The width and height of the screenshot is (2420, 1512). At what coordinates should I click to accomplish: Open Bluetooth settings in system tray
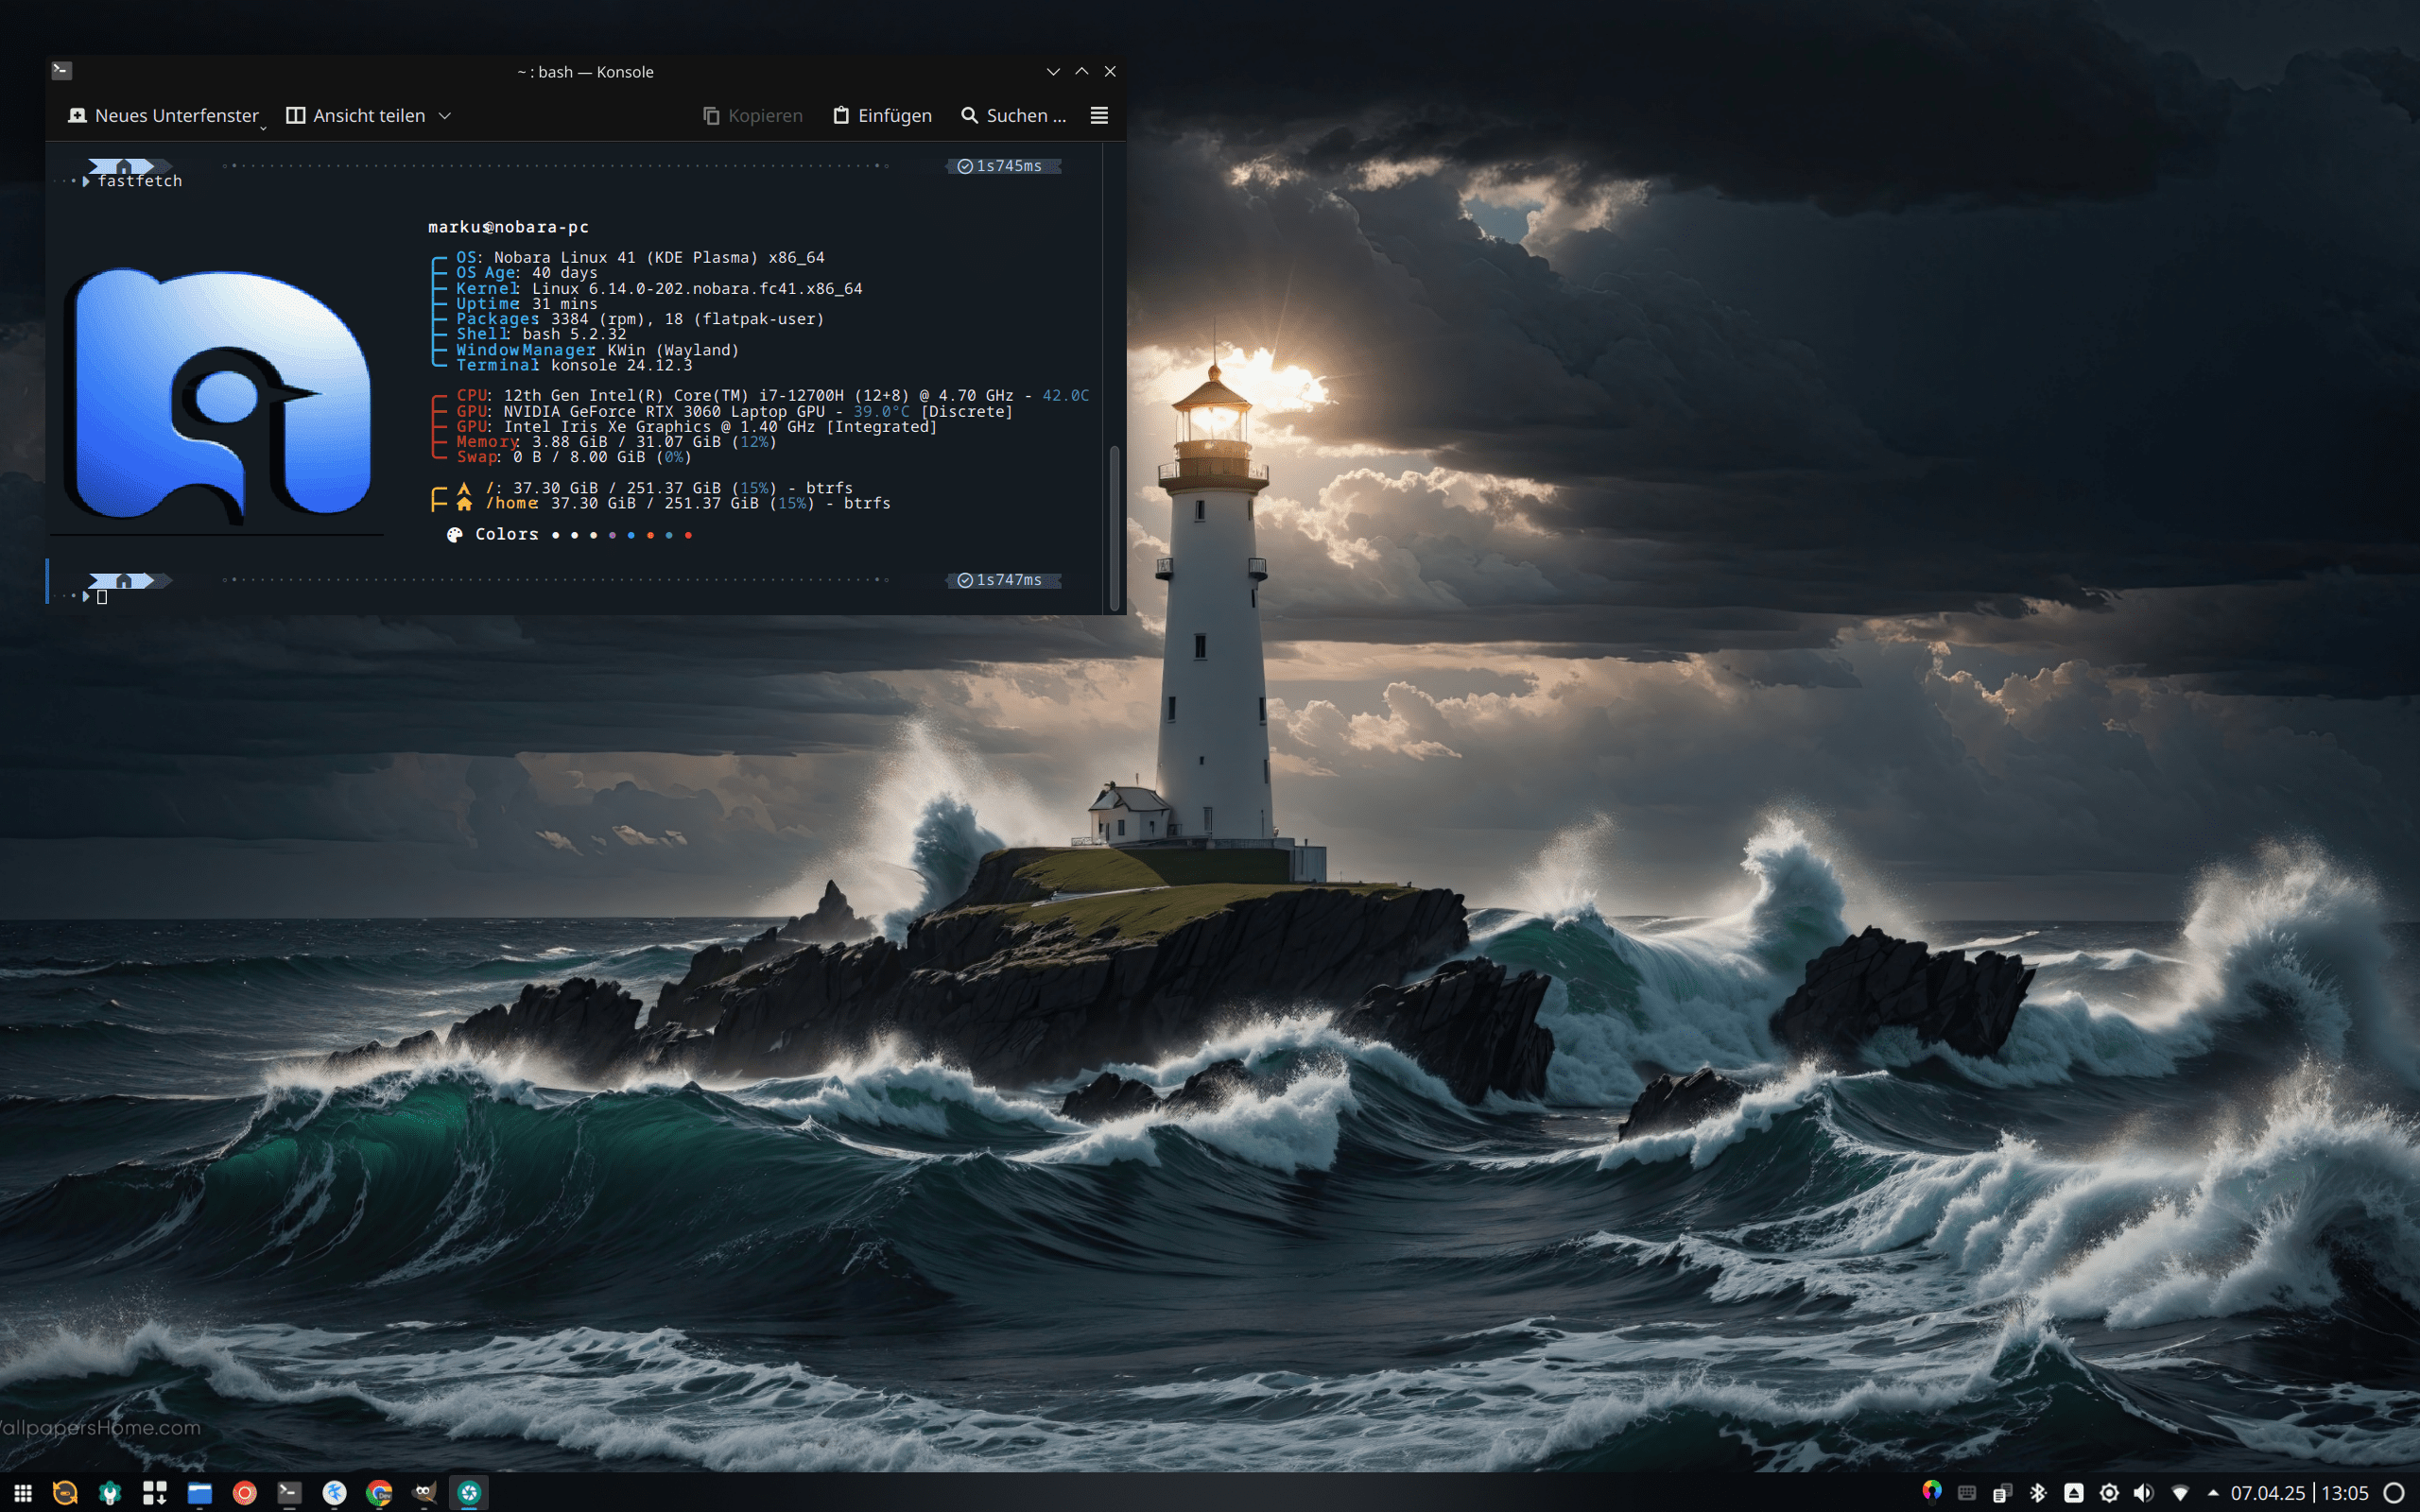point(2038,1493)
